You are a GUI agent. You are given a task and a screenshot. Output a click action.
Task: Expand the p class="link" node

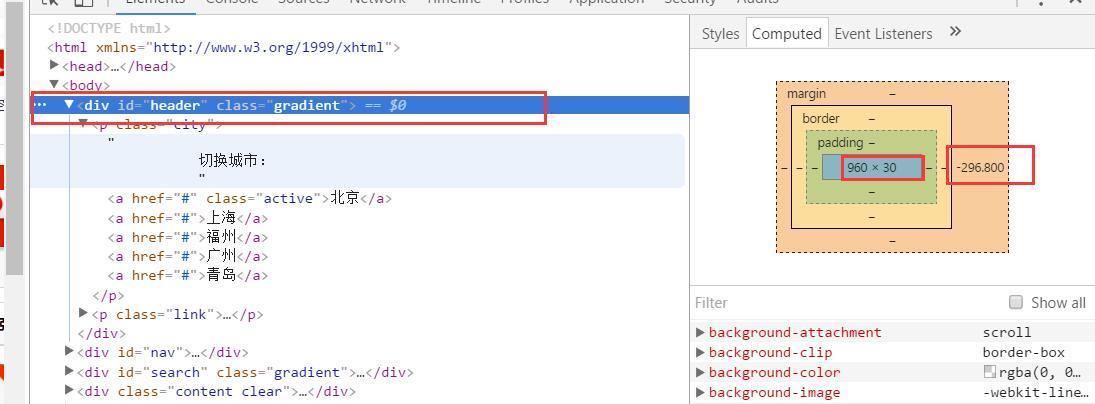84,313
